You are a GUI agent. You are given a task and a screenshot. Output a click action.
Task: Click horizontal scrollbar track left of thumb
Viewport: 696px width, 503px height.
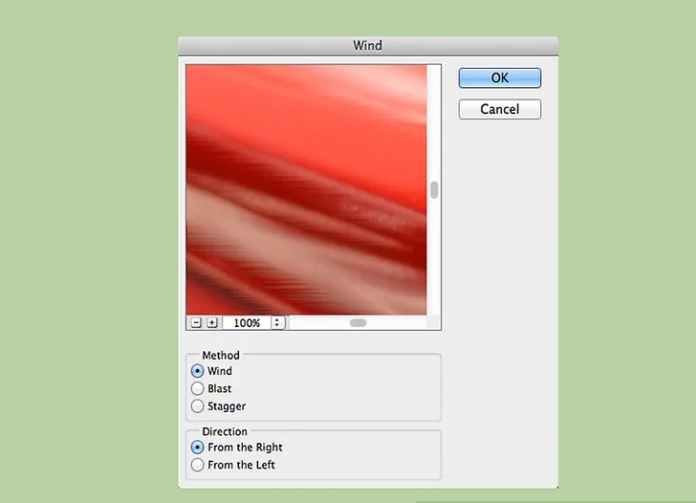(318, 323)
